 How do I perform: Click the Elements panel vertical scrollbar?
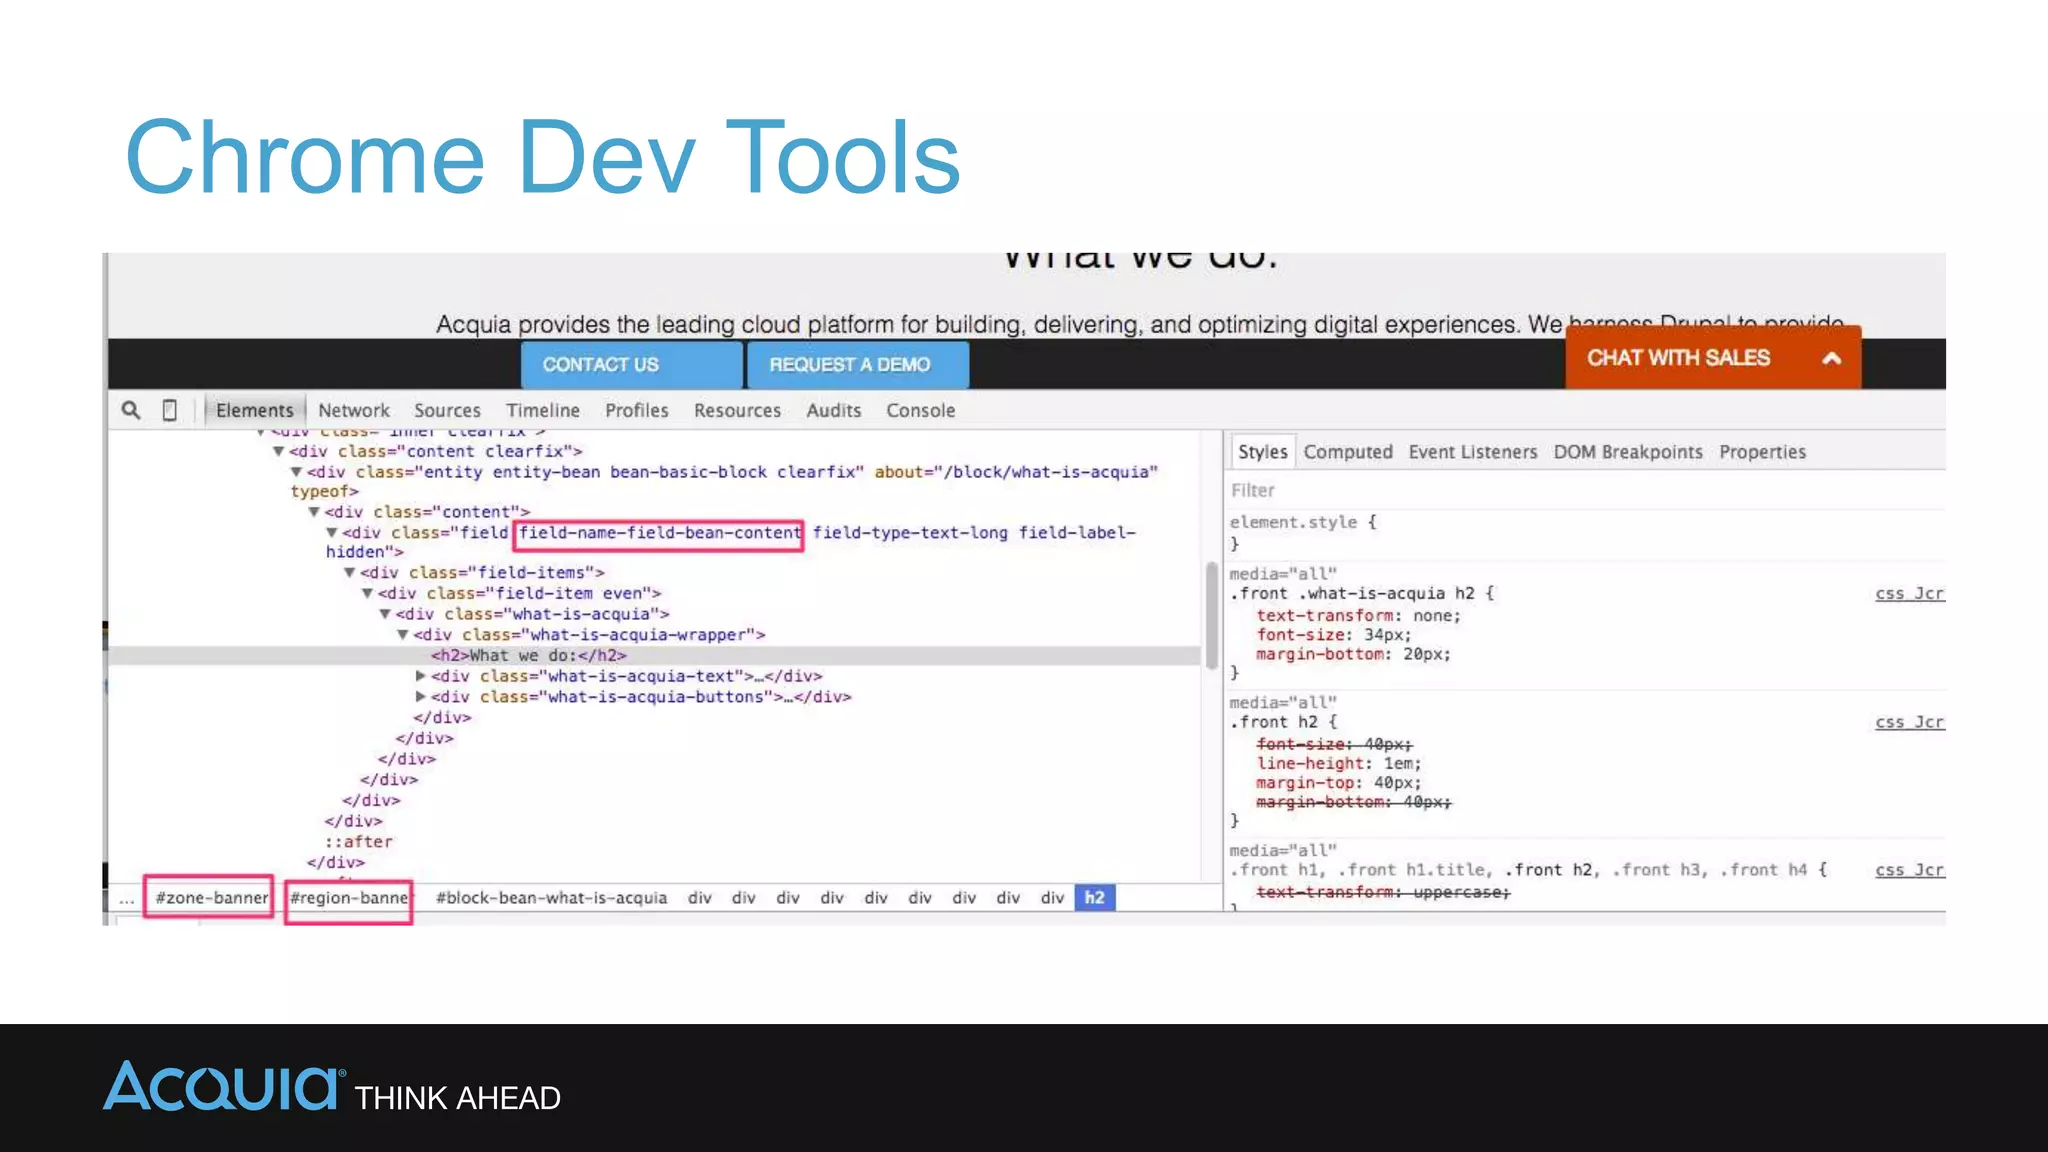1212,615
